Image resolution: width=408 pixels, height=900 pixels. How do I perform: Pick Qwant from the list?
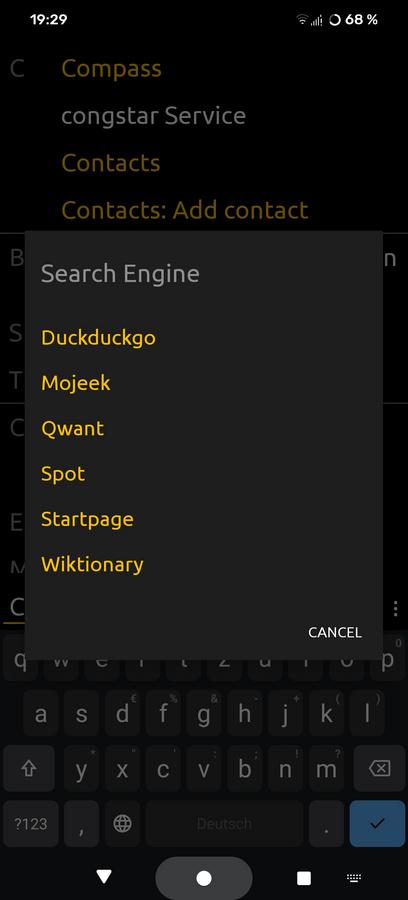pos(72,428)
